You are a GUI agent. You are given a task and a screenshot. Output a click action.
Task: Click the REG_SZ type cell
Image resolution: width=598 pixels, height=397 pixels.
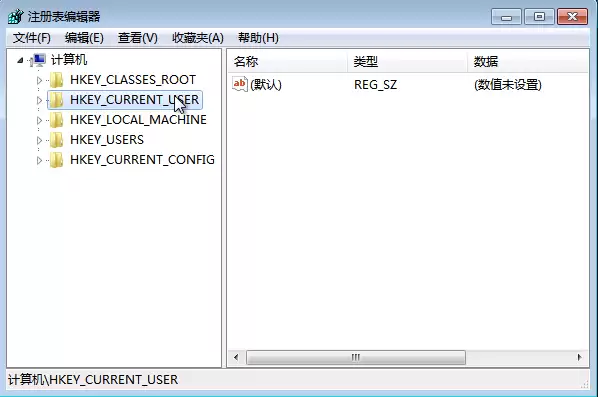coord(375,85)
